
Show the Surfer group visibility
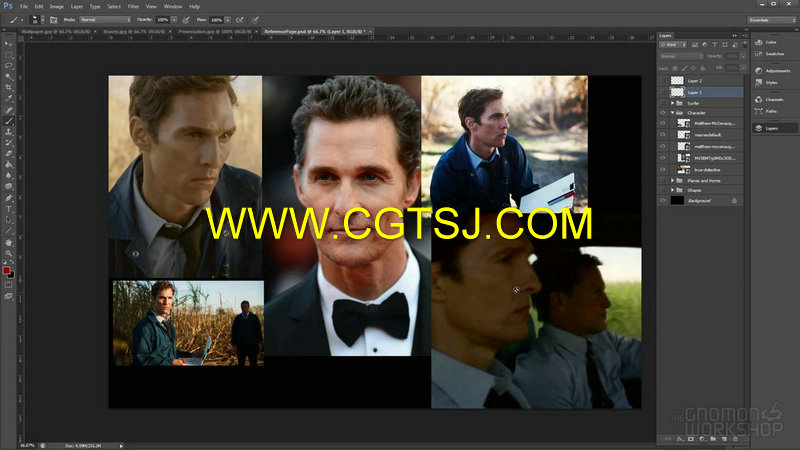(662, 103)
